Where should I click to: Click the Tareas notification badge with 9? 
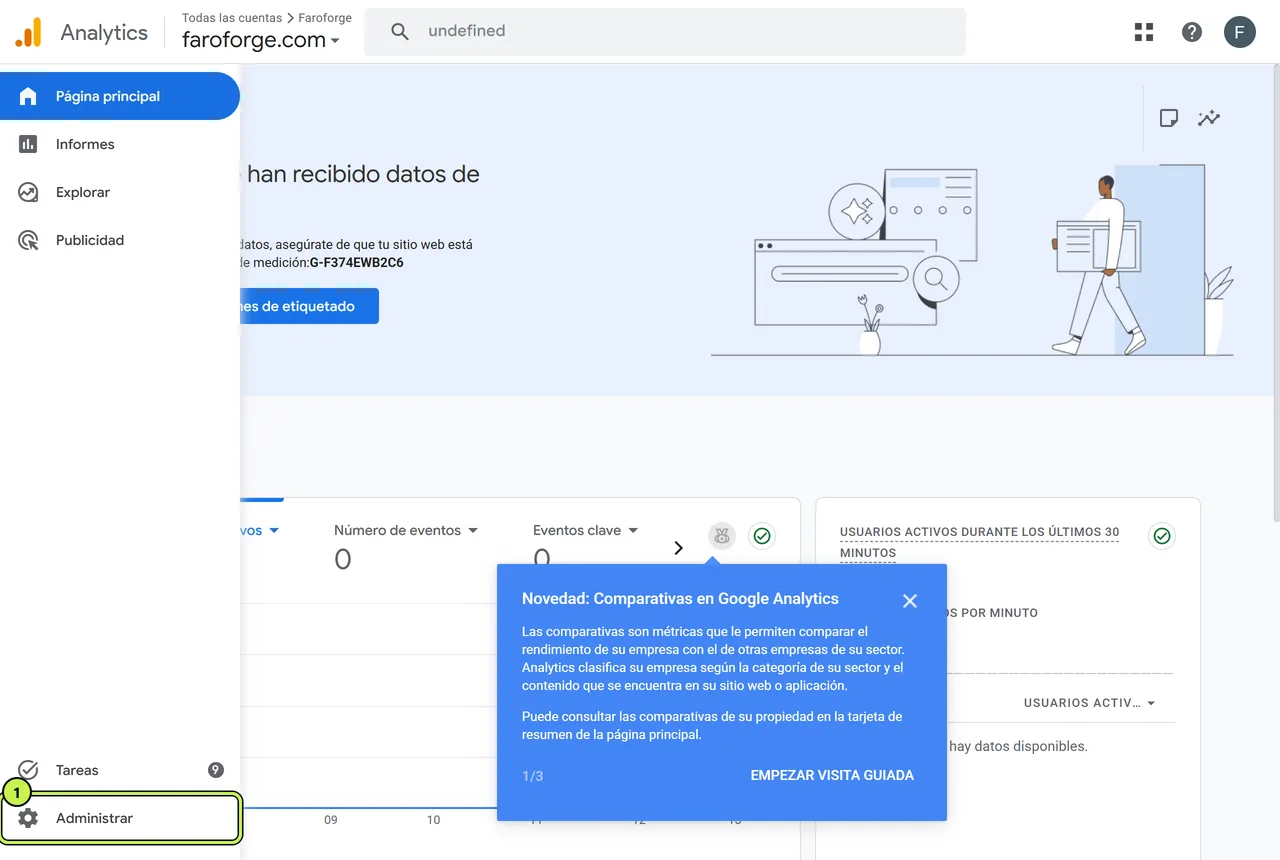[215, 770]
